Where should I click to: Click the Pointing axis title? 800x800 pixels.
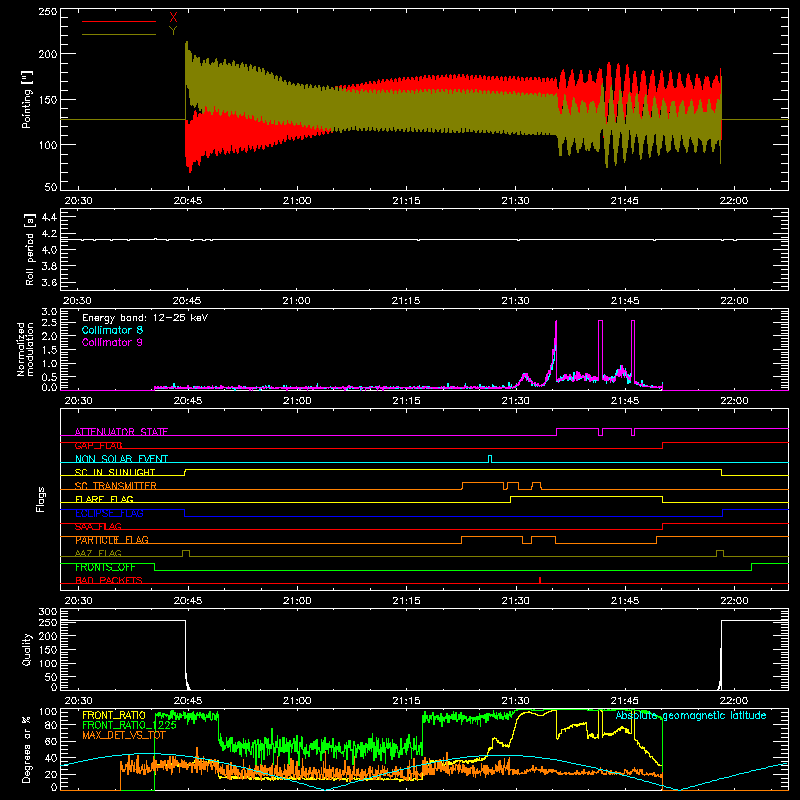tap(27, 99)
